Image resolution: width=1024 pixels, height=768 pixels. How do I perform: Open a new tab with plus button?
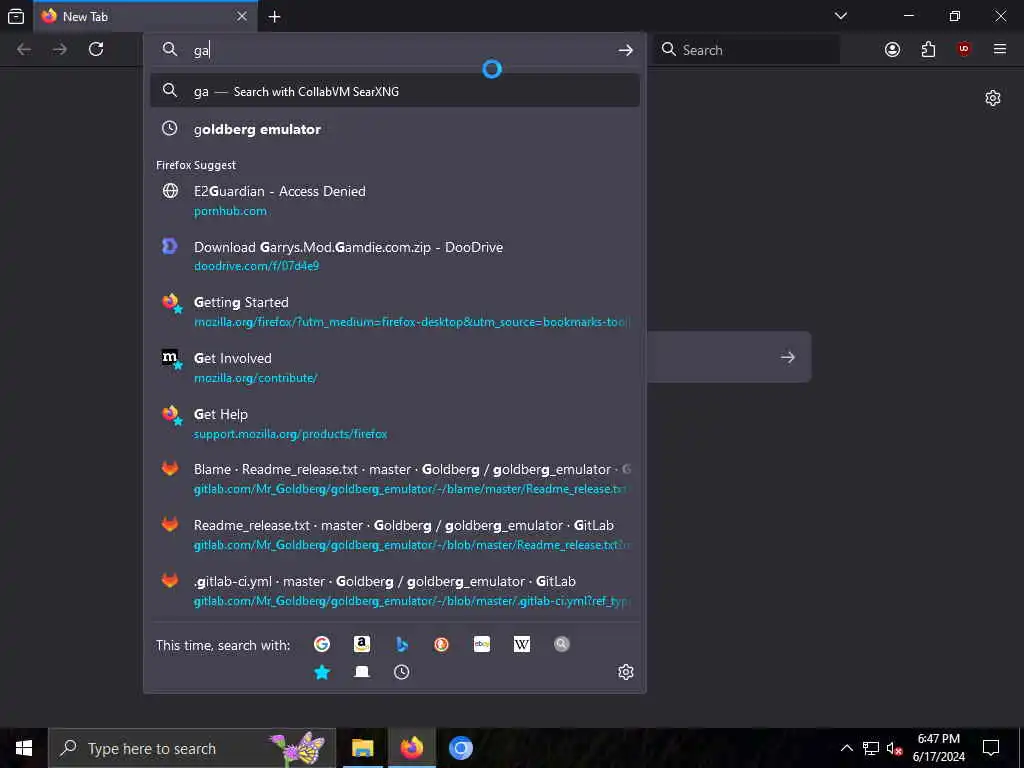click(x=274, y=17)
